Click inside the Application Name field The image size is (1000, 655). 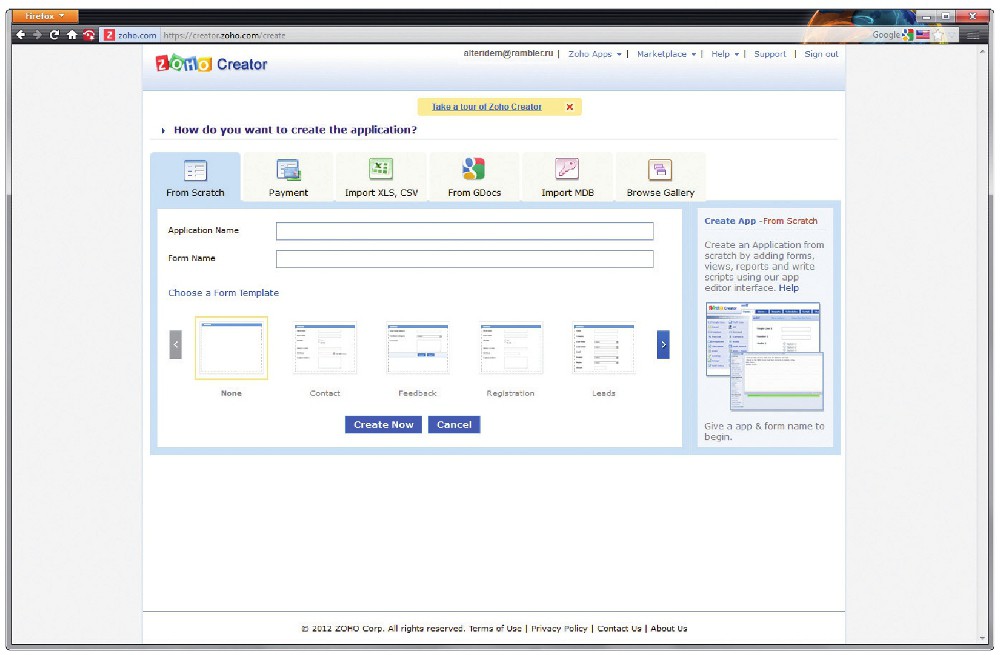pos(464,231)
